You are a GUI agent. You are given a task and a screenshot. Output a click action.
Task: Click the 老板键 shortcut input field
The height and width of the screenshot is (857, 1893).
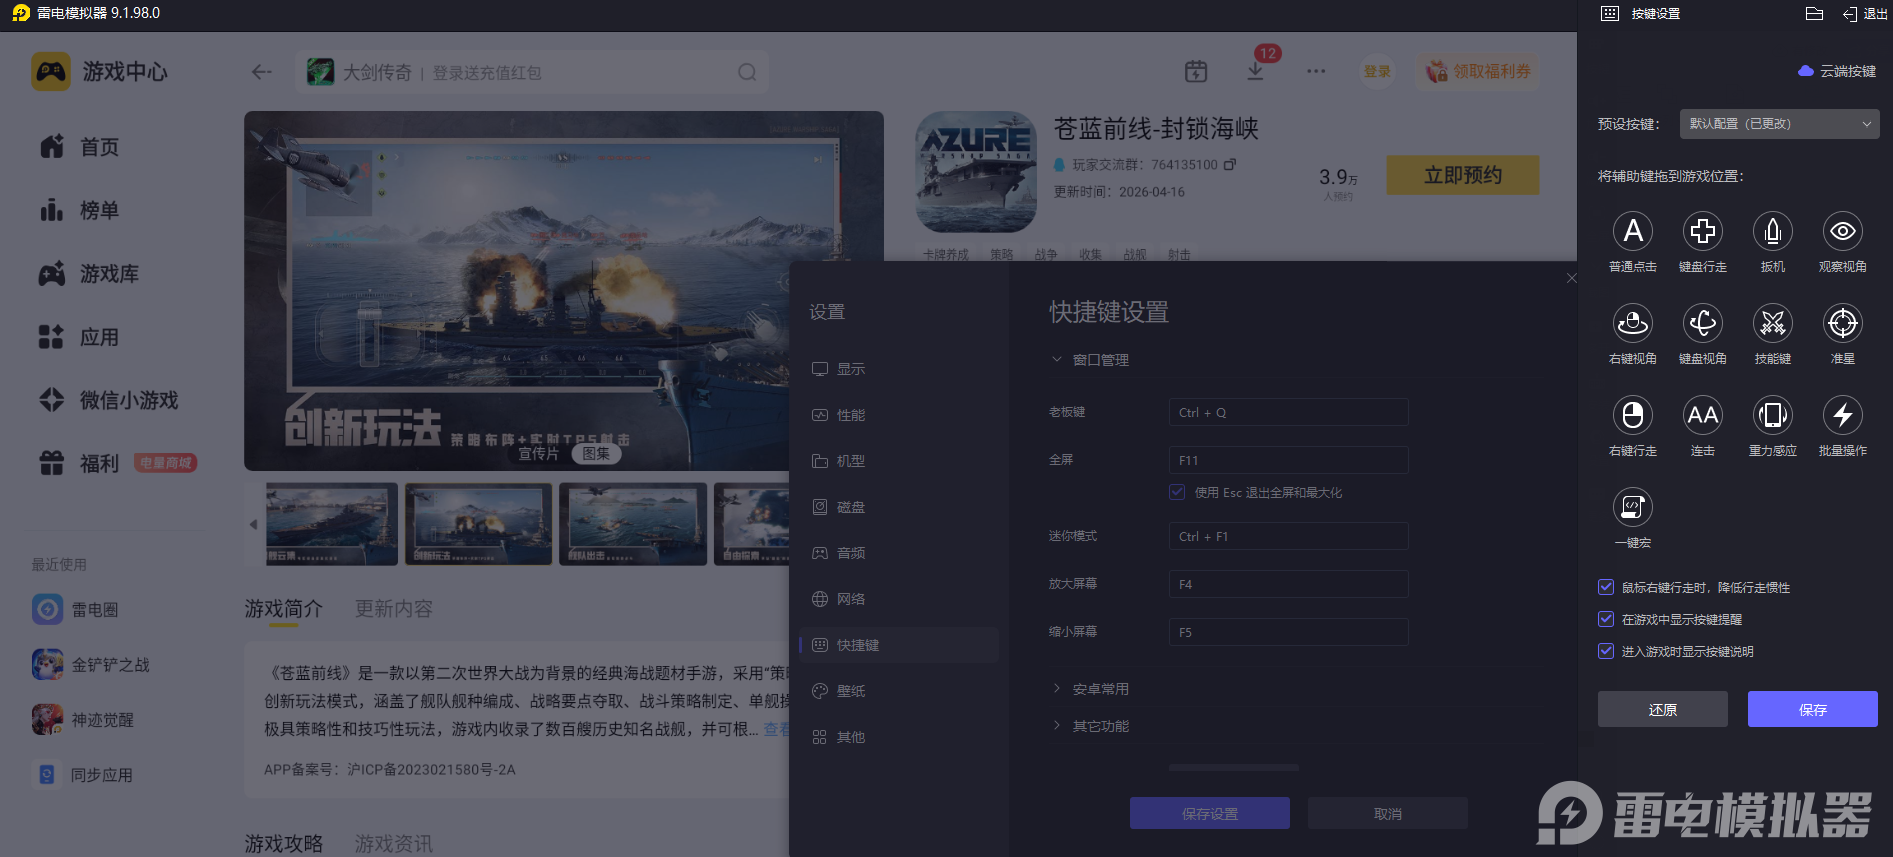pyautogui.click(x=1288, y=412)
